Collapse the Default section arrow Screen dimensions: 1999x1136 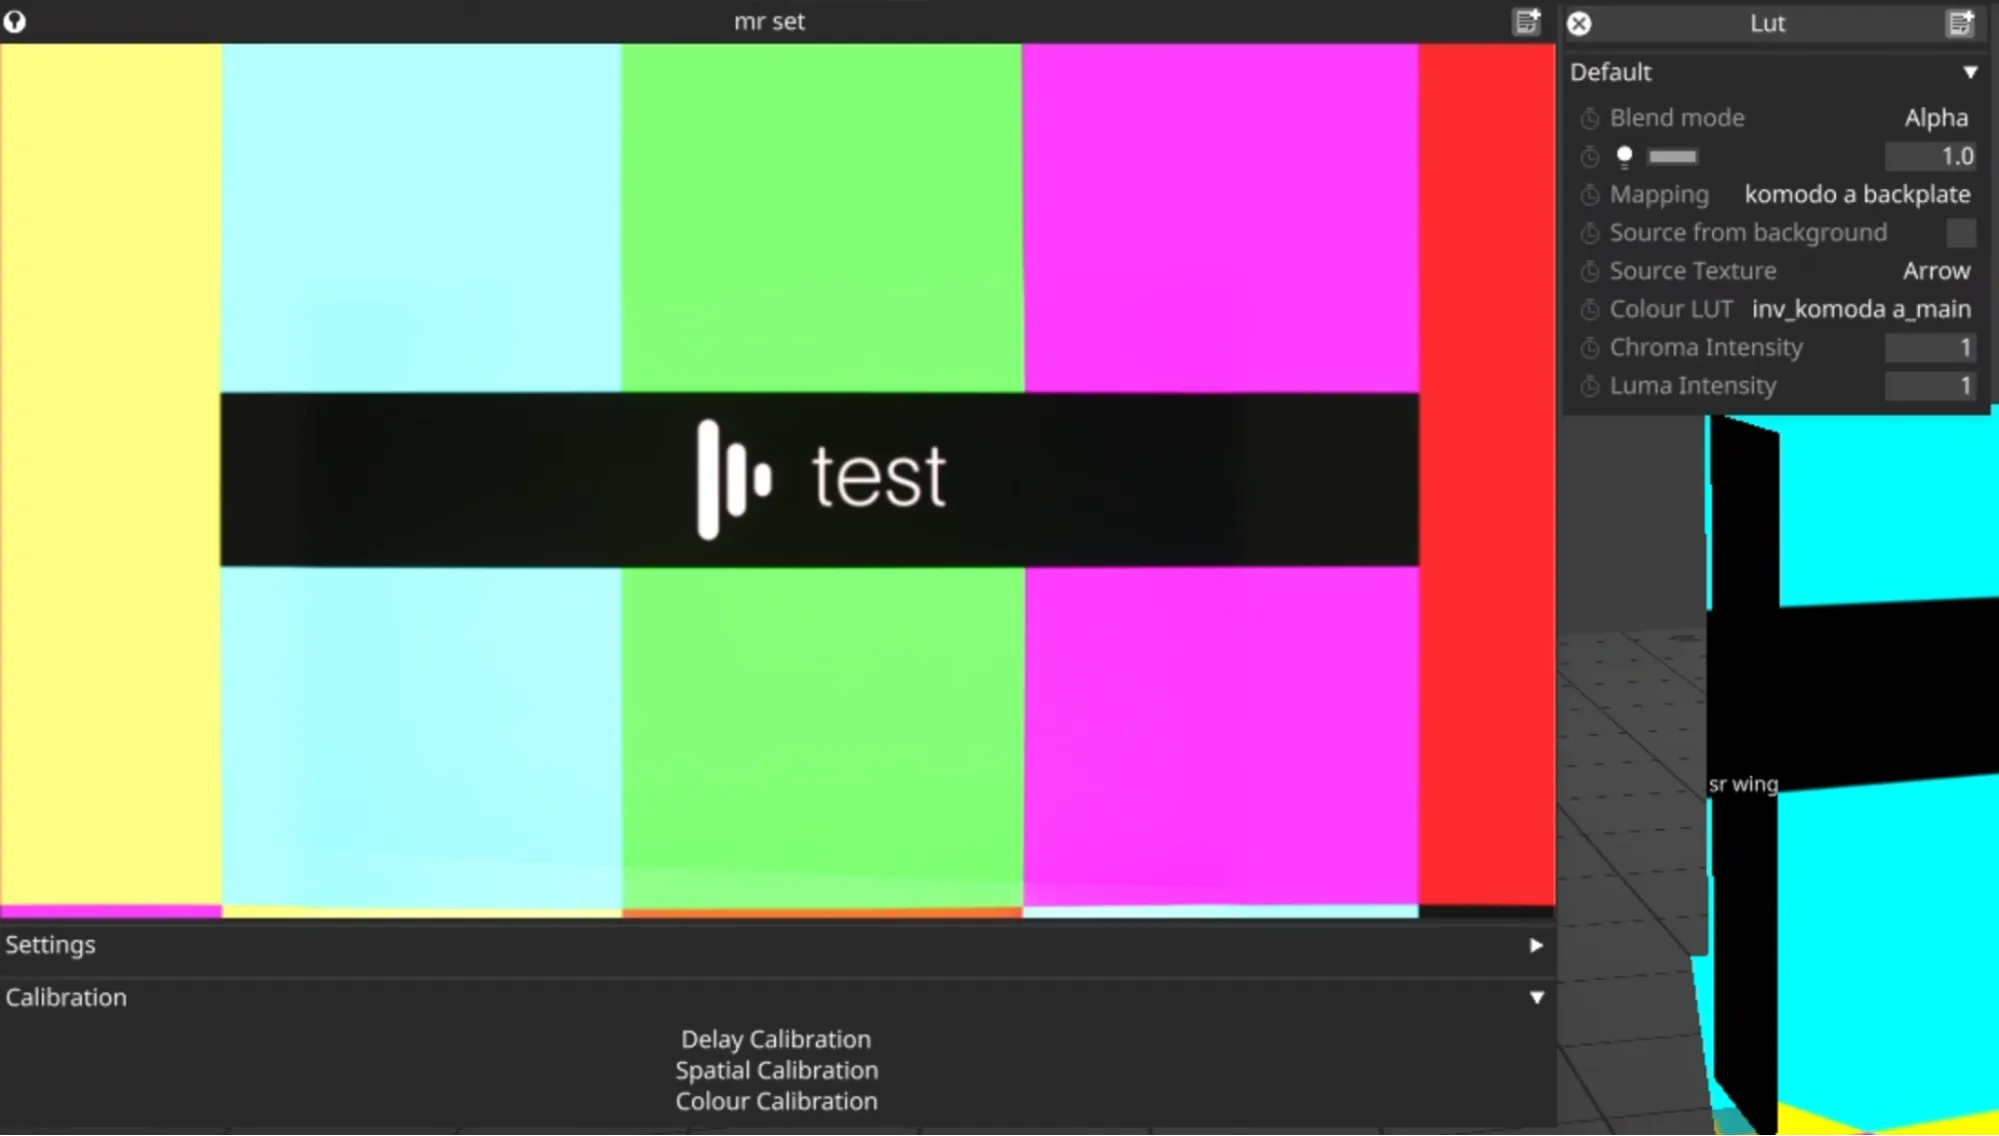click(1969, 72)
